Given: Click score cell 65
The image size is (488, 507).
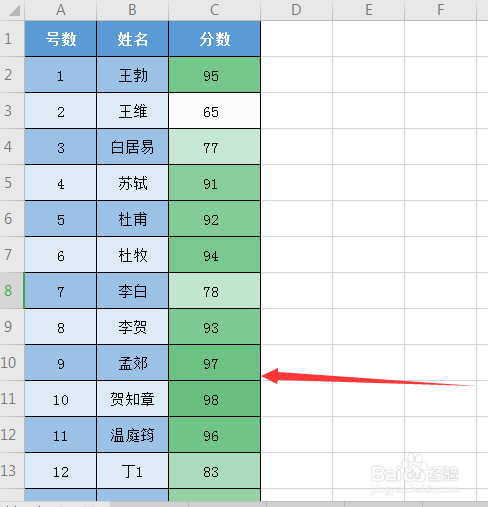Looking at the screenshot, I should pos(215,111).
